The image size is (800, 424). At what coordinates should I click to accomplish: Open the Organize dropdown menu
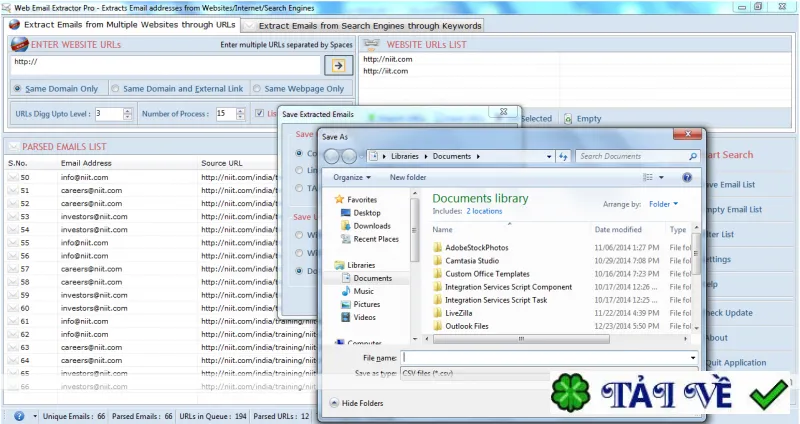[x=352, y=177]
